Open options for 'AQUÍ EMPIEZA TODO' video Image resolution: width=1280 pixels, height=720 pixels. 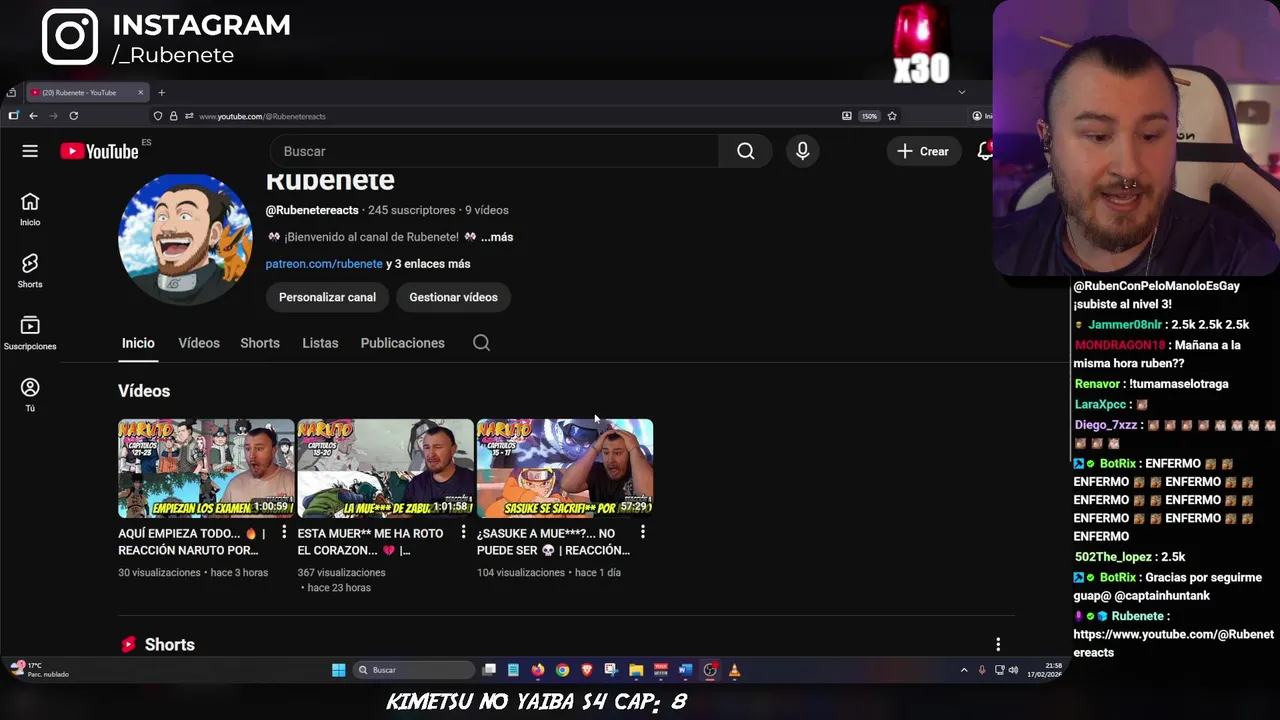click(284, 532)
